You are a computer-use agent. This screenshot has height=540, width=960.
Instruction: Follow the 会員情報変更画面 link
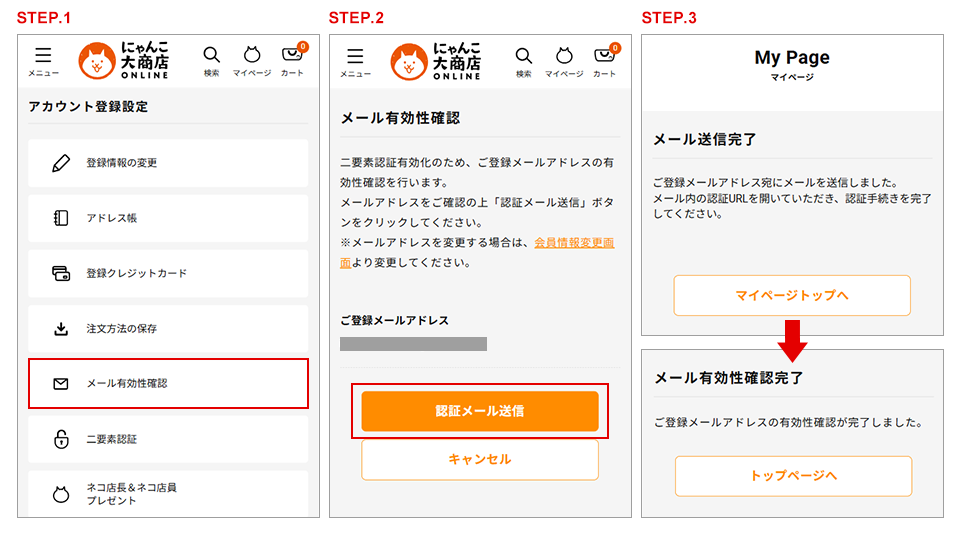tap(574, 243)
